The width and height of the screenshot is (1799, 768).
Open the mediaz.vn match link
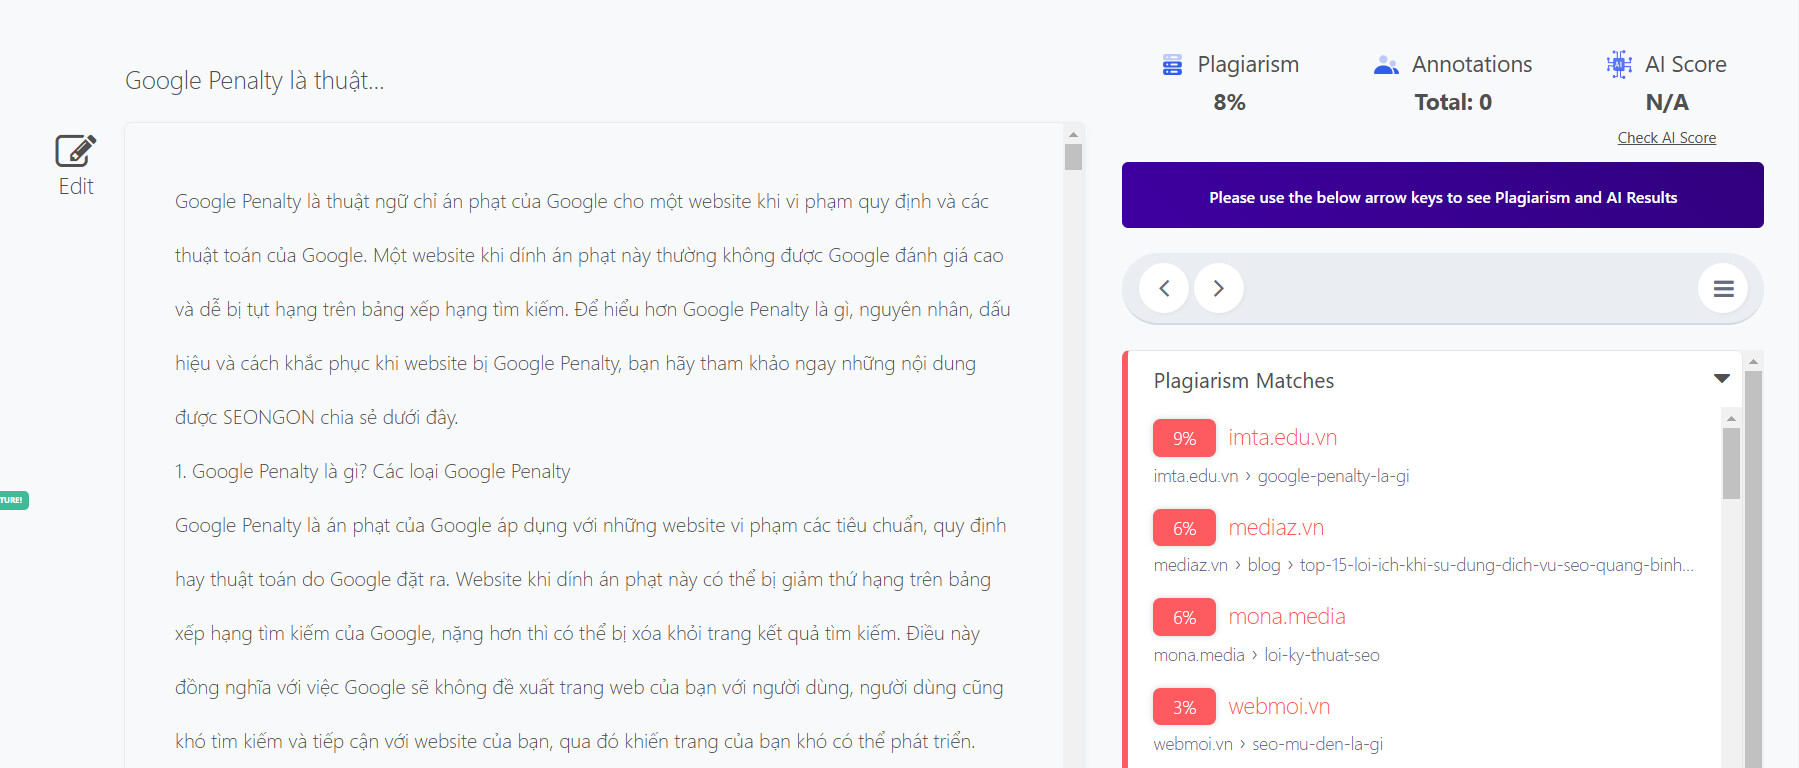click(x=1276, y=527)
